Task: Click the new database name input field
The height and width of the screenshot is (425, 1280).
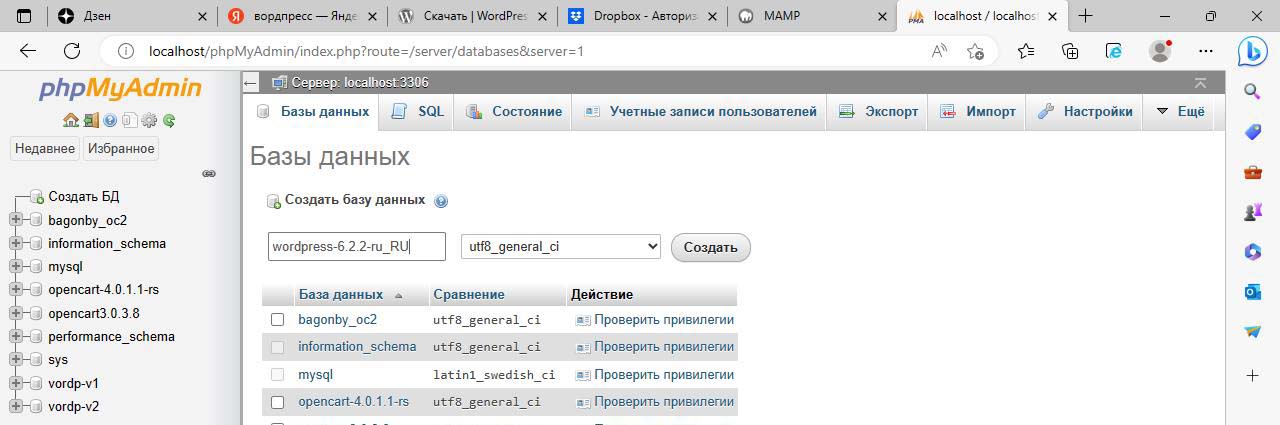Action: click(356, 247)
